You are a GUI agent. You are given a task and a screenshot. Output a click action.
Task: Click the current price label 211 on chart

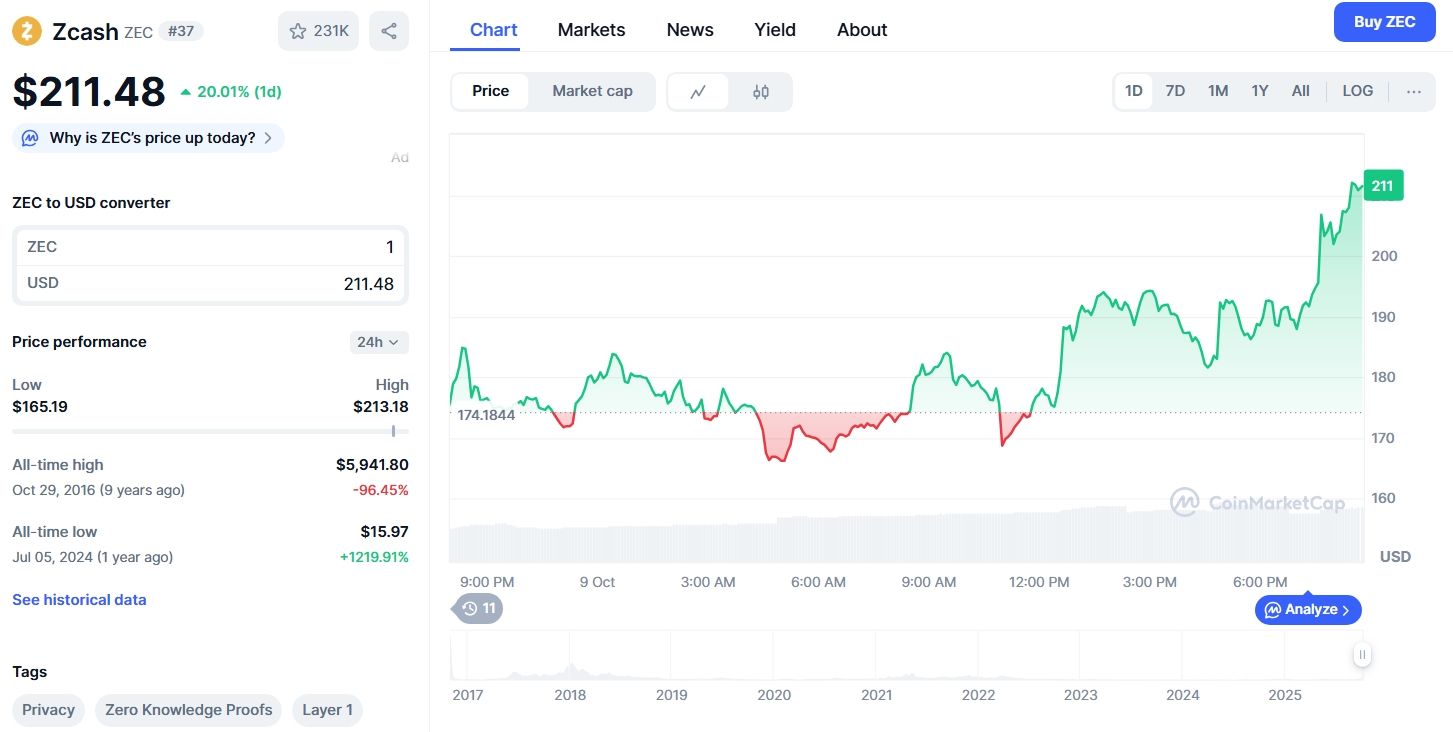click(x=1383, y=186)
